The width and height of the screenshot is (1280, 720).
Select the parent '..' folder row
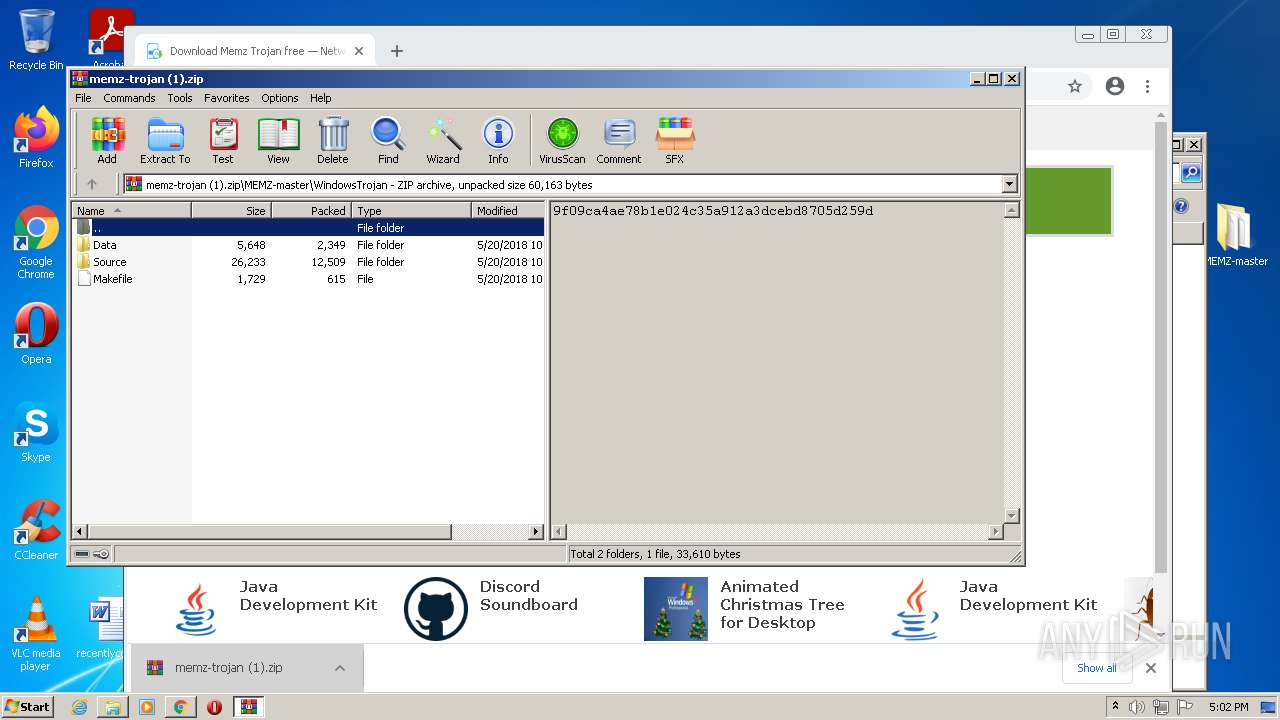[x=308, y=228]
